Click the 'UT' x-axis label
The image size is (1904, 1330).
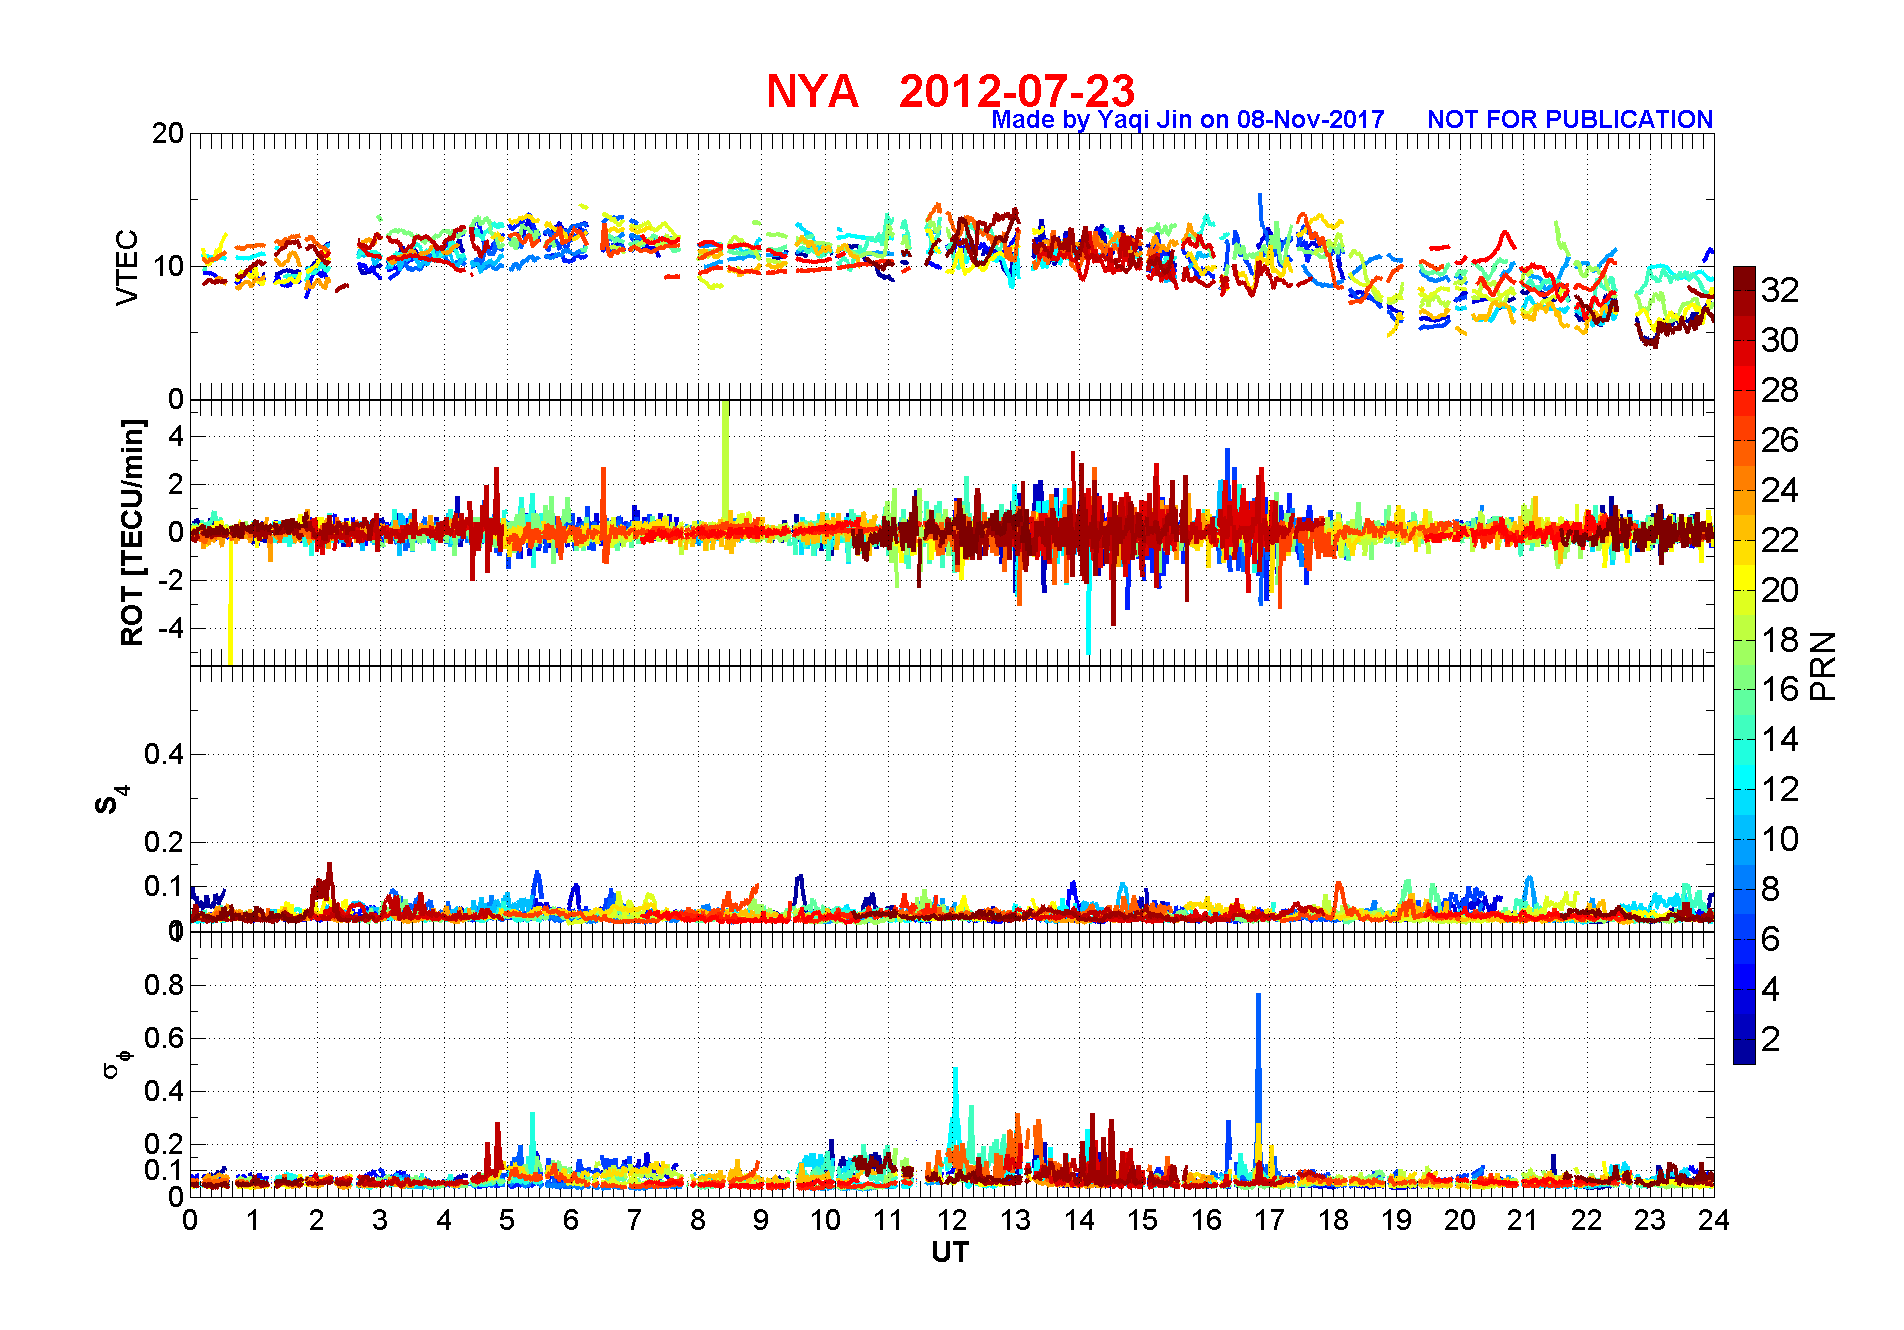pos(950,1252)
